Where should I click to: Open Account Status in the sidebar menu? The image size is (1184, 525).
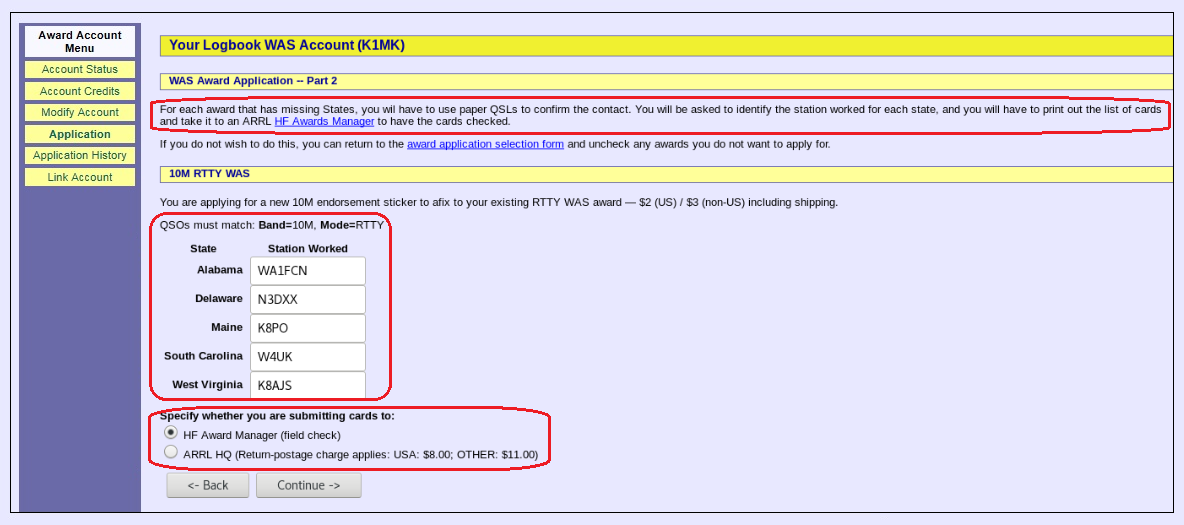[x=80, y=70]
